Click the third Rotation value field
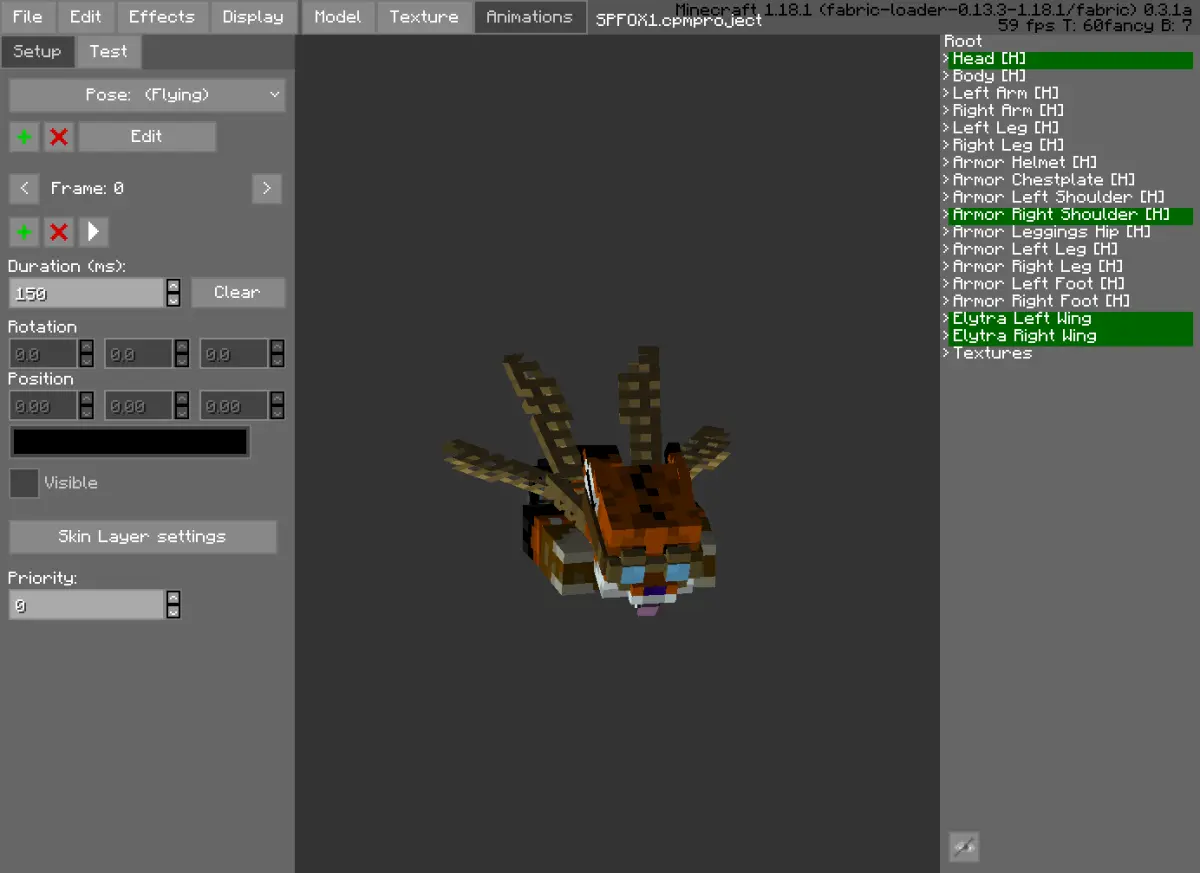Image resolution: width=1200 pixels, height=873 pixels. [x=234, y=354]
